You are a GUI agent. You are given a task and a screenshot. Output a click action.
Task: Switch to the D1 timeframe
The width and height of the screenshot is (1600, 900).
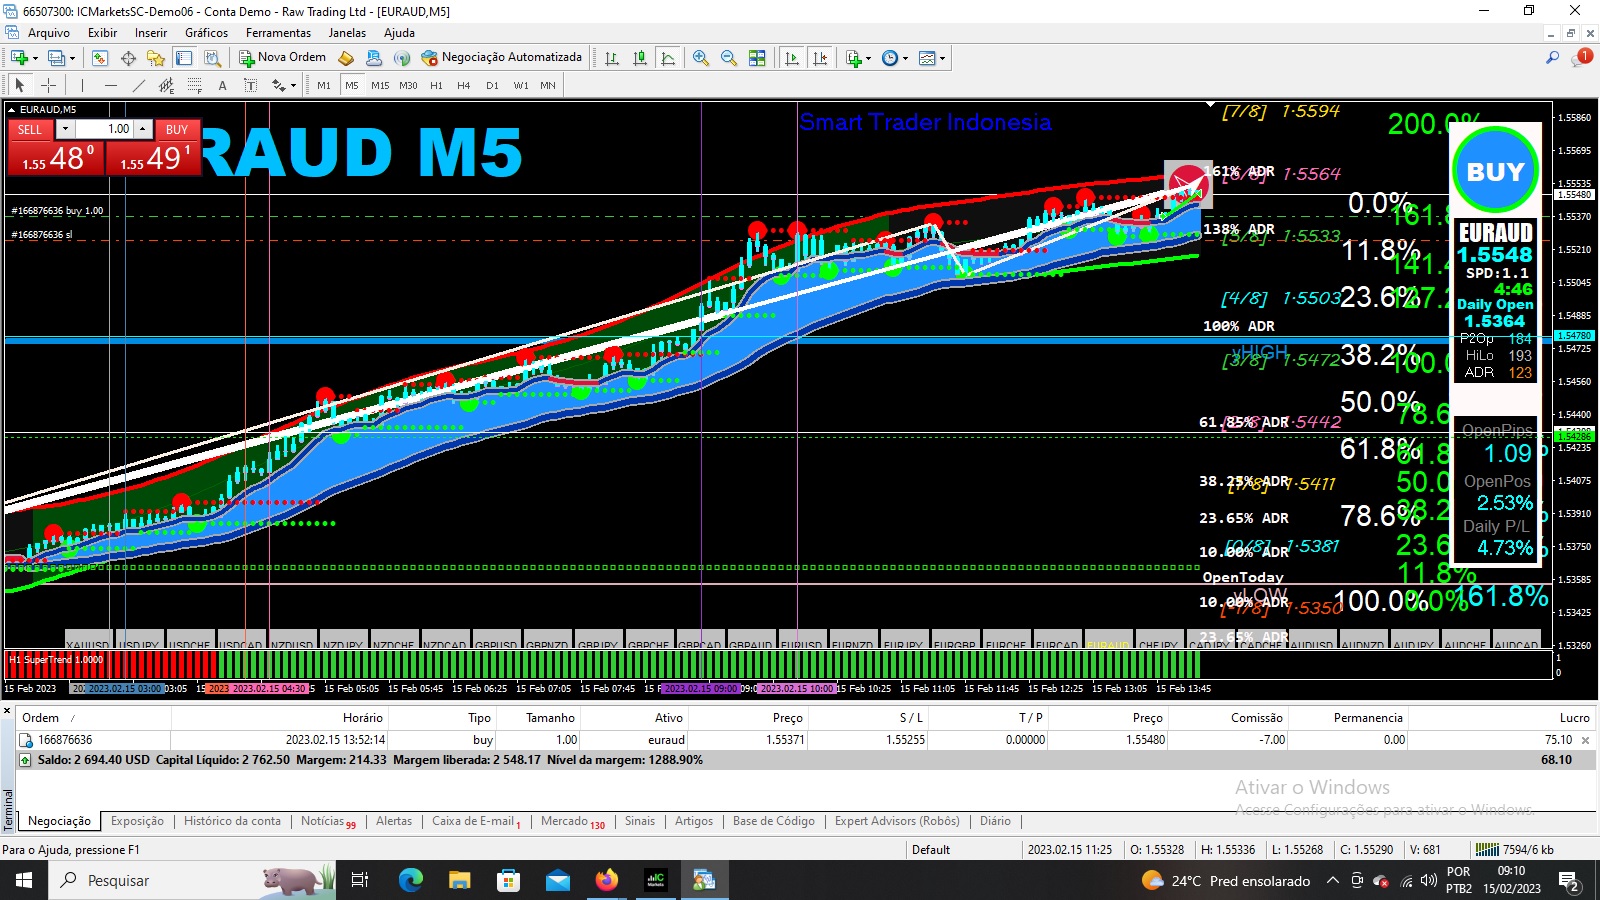click(492, 86)
